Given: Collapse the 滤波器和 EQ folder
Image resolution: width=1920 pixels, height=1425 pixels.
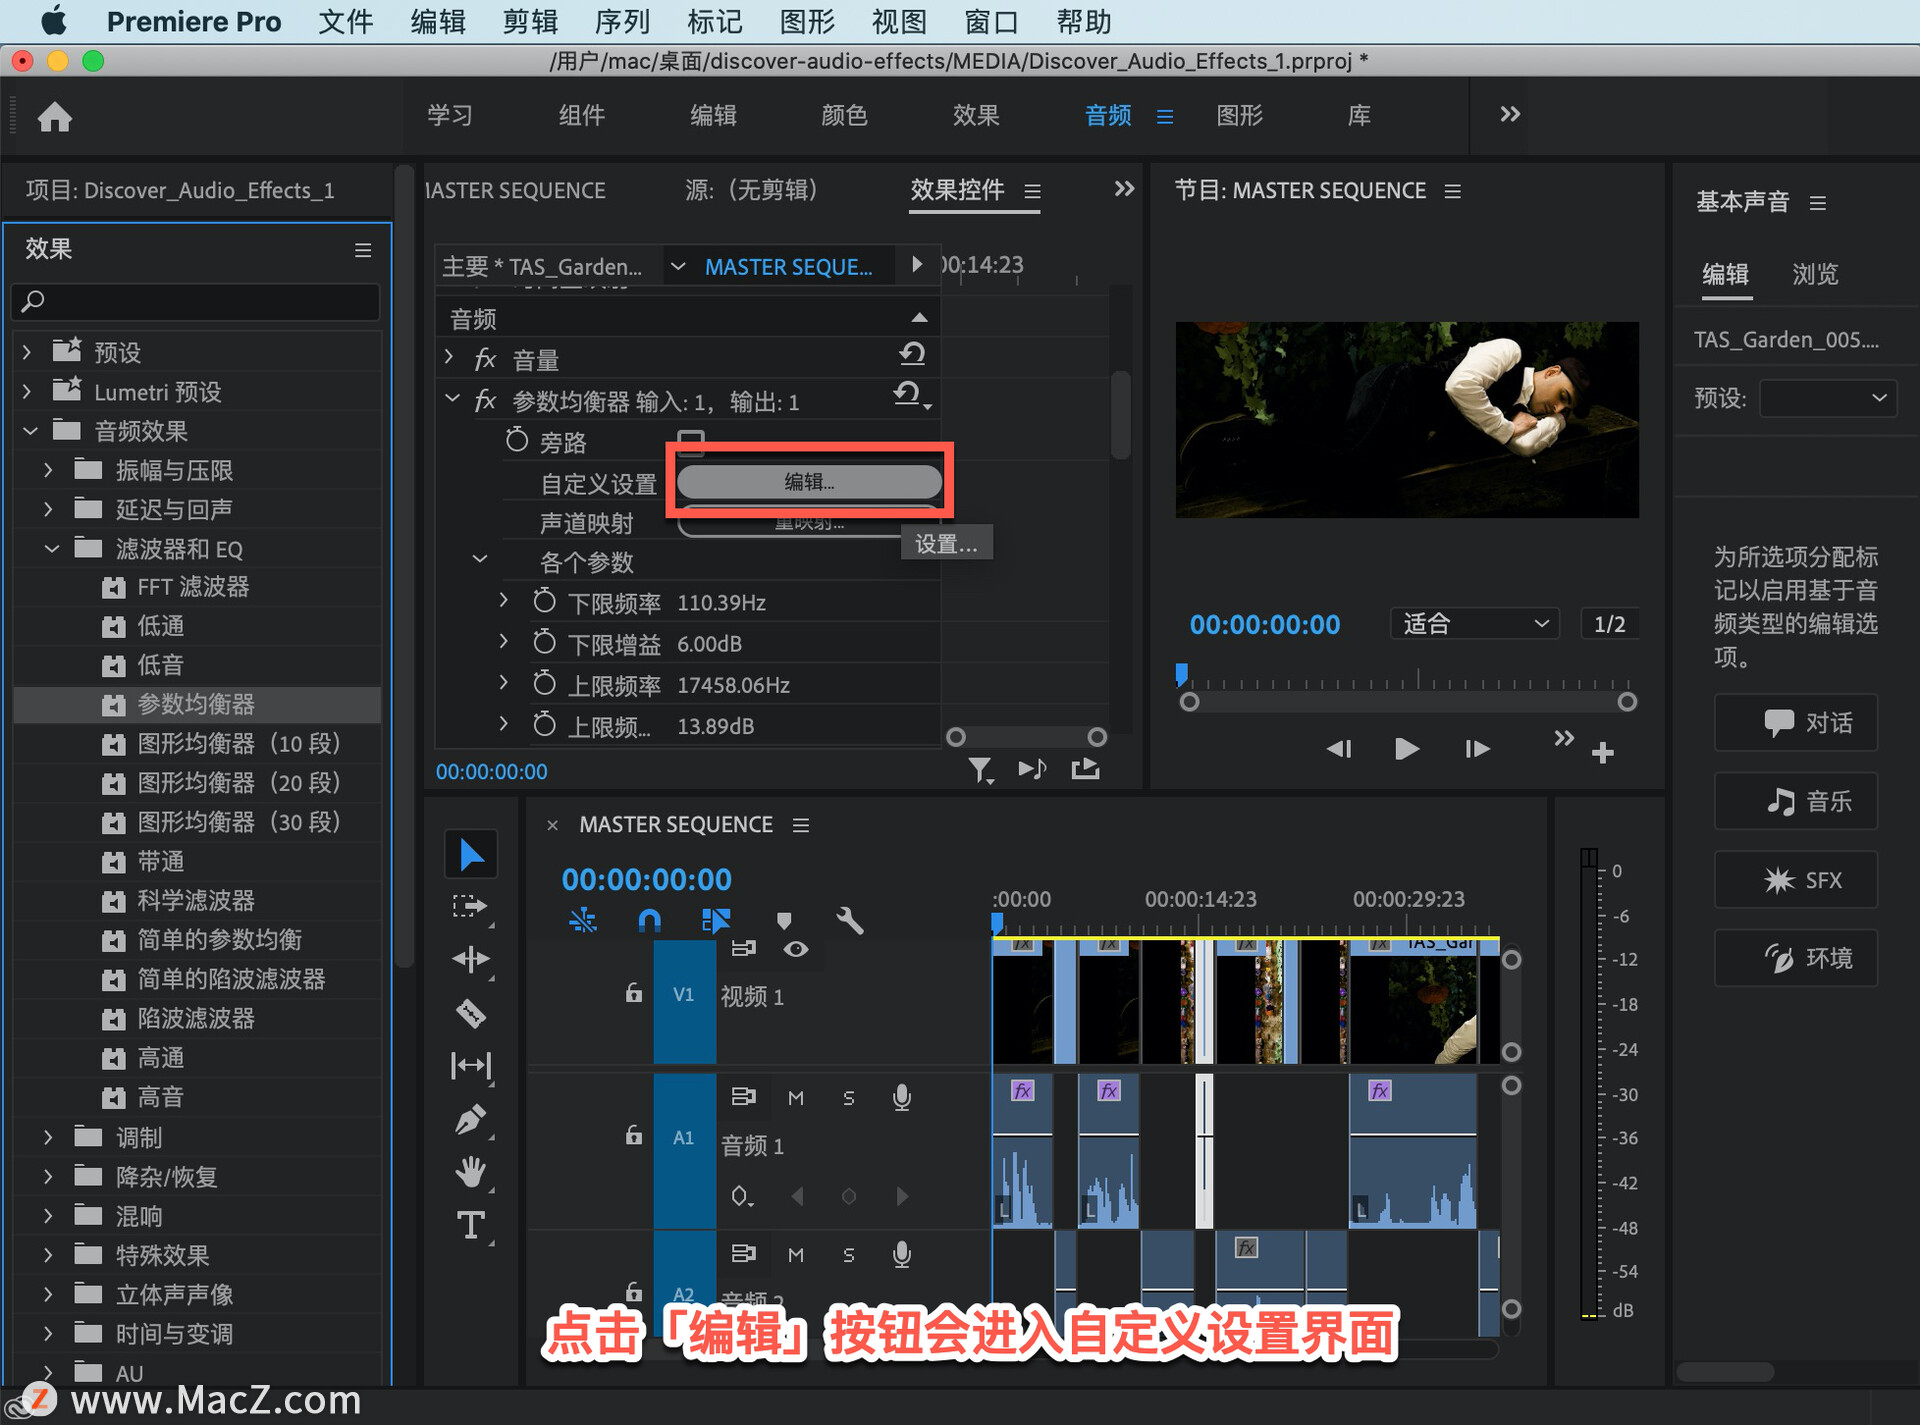Looking at the screenshot, I should click(52, 548).
